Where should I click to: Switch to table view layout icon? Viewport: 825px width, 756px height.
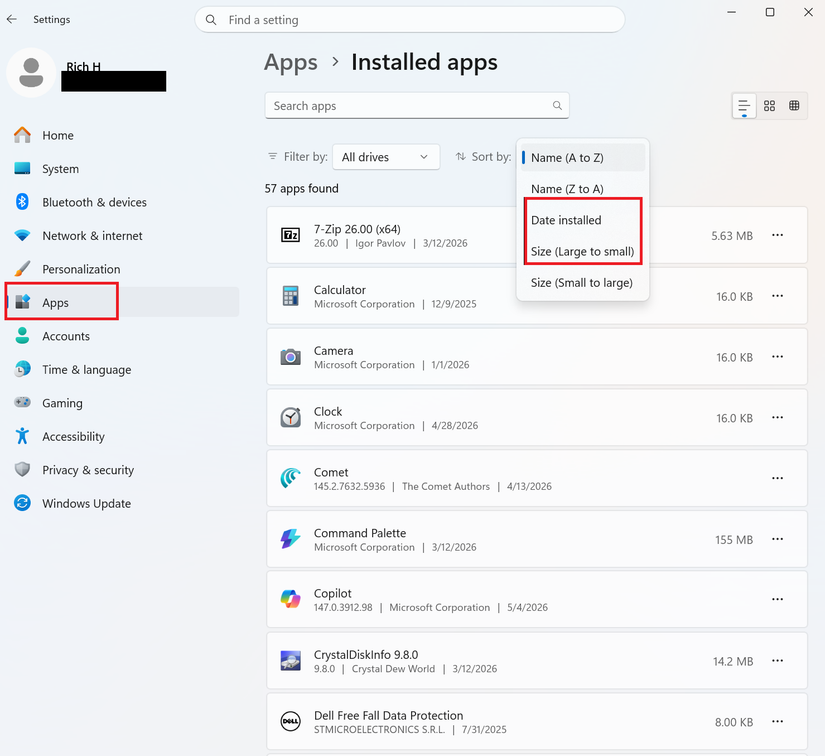pyautogui.click(x=794, y=106)
